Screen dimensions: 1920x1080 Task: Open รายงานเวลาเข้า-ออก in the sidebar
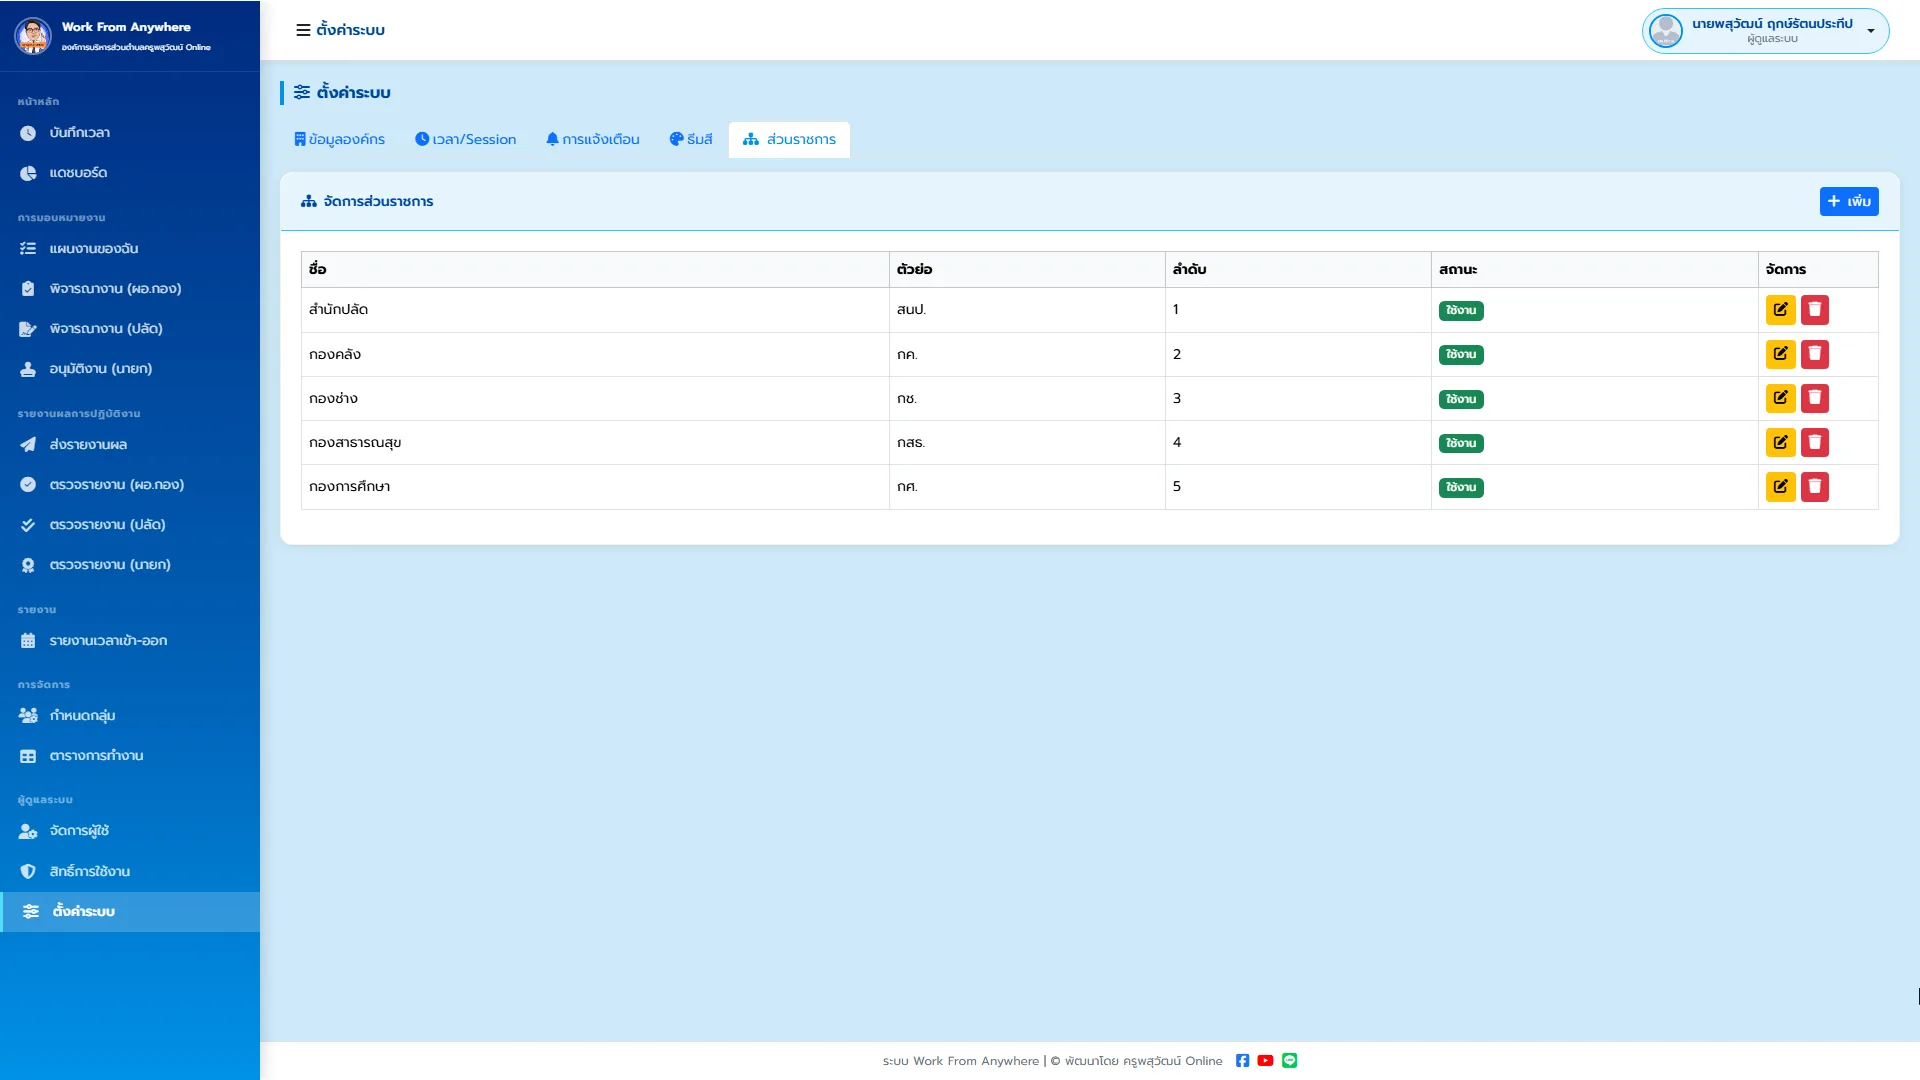tap(130, 641)
